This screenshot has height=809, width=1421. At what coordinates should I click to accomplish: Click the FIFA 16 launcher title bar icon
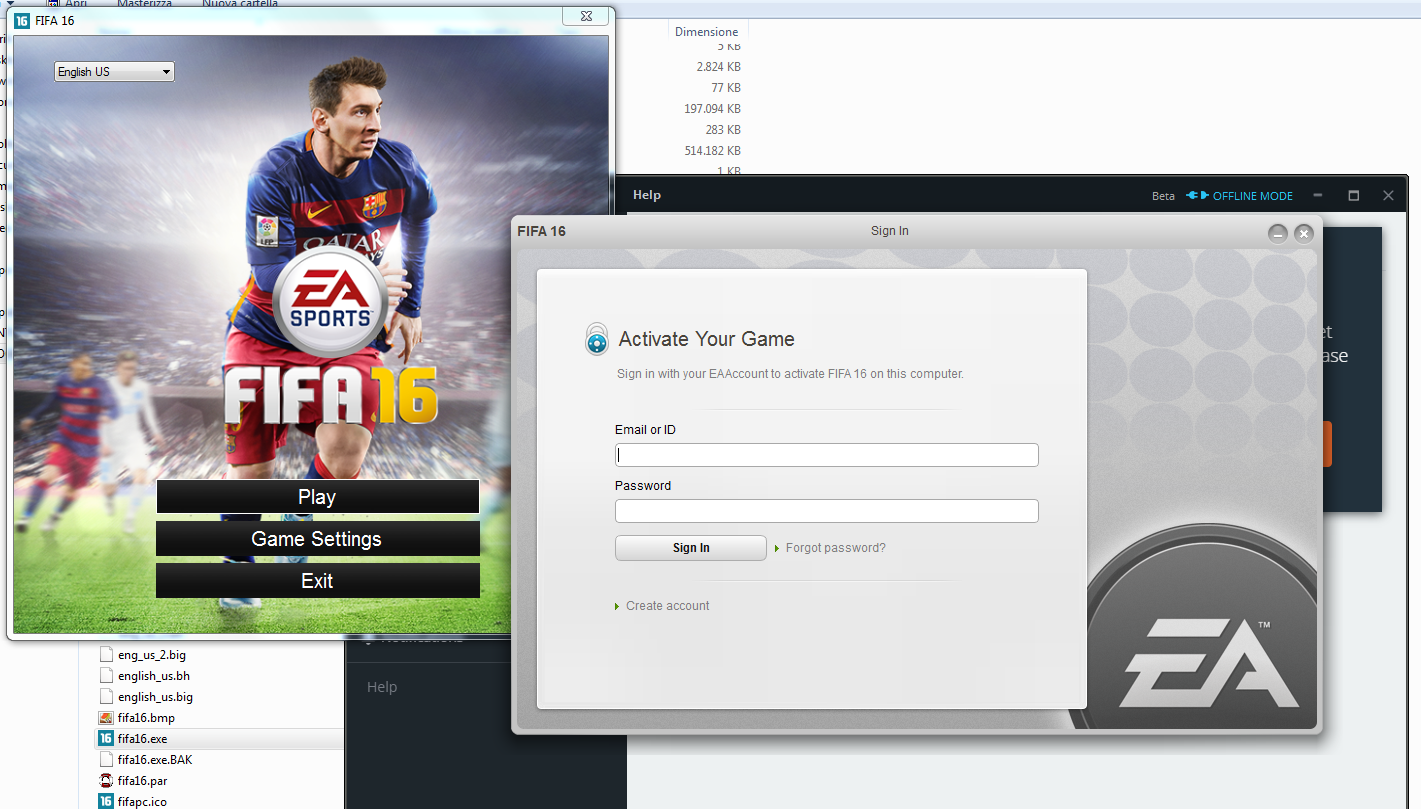click(22, 20)
